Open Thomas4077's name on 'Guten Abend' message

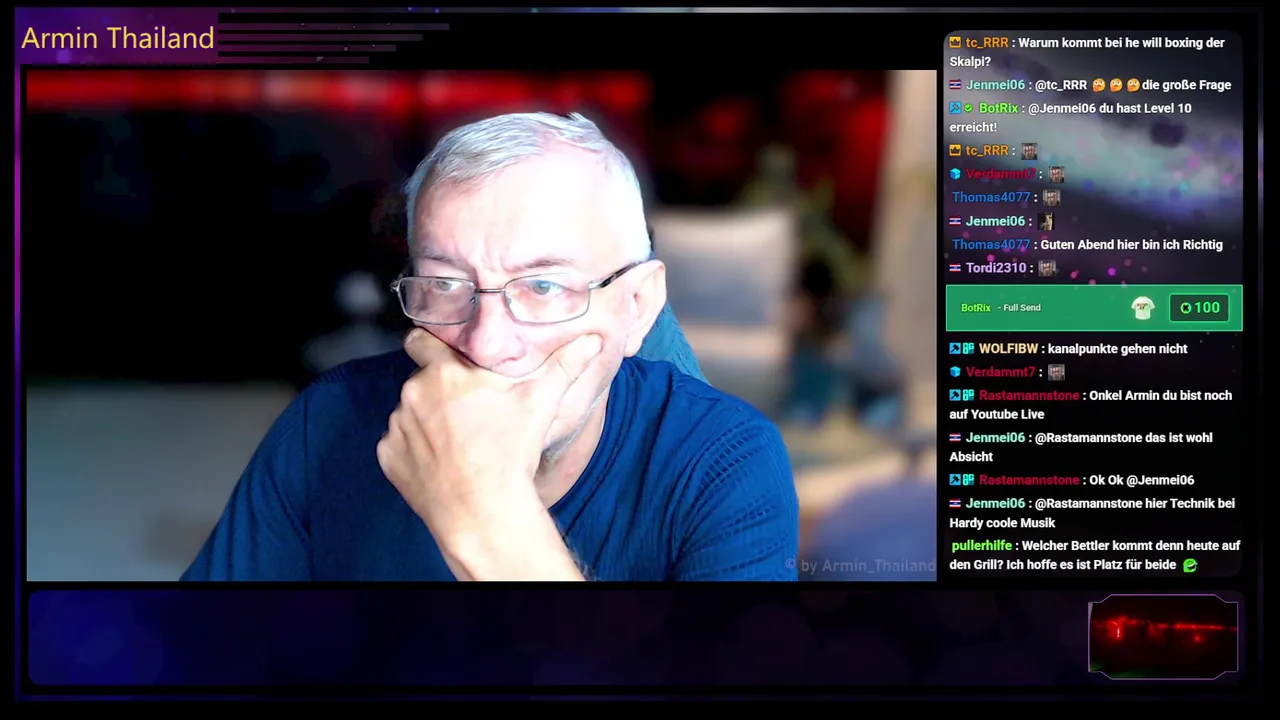[991, 245]
